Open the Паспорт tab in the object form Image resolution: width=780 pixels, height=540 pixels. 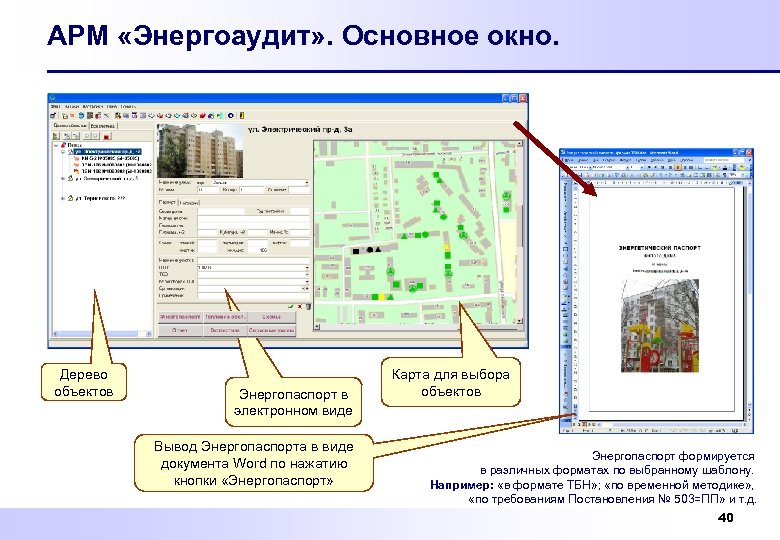point(167,202)
